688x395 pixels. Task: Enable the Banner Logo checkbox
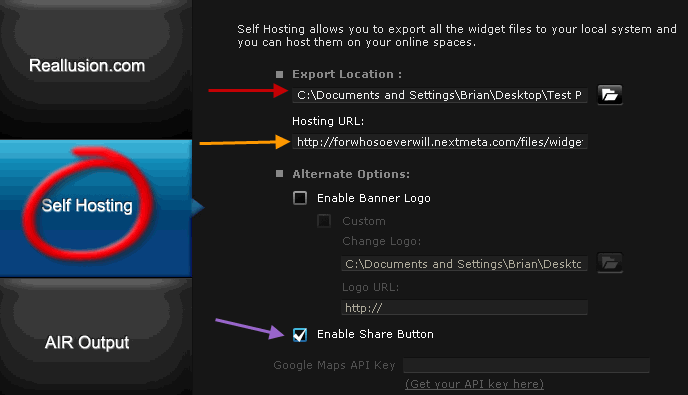coord(300,198)
